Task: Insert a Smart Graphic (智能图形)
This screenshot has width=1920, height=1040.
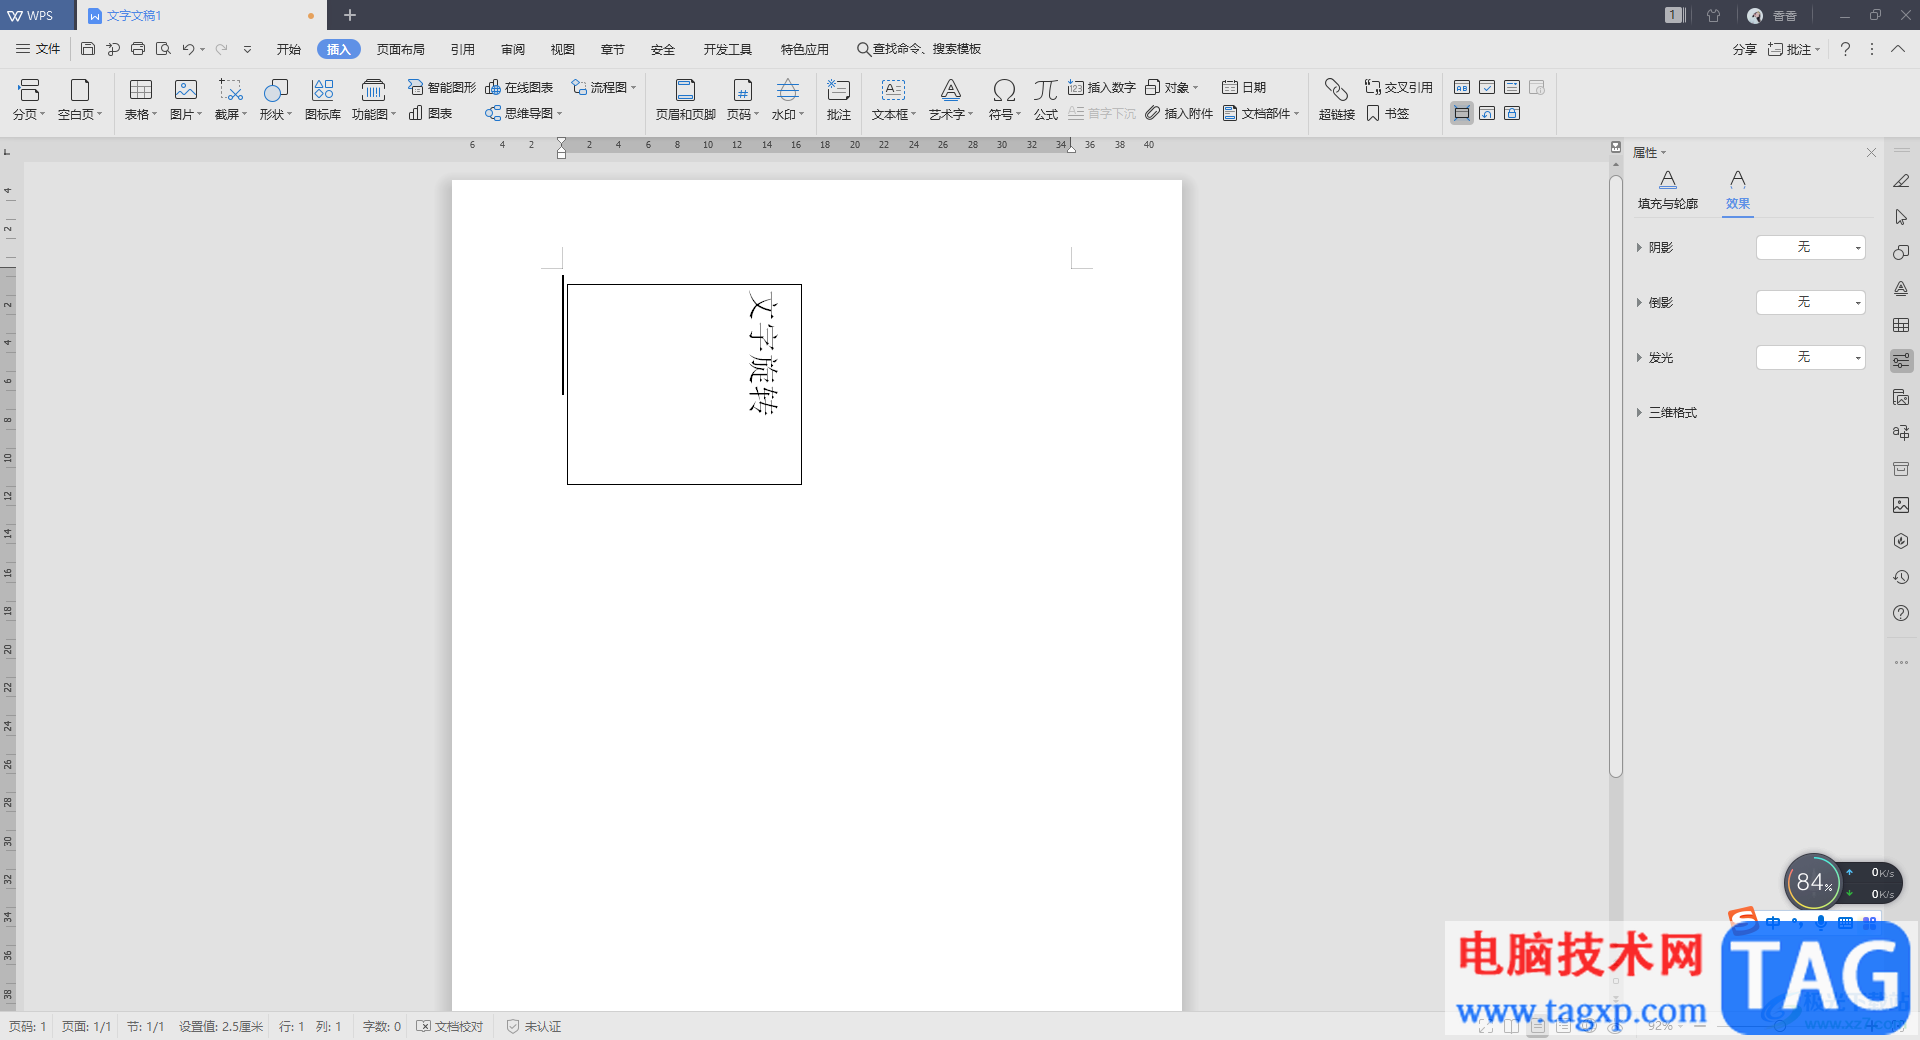Action: [x=441, y=88]
